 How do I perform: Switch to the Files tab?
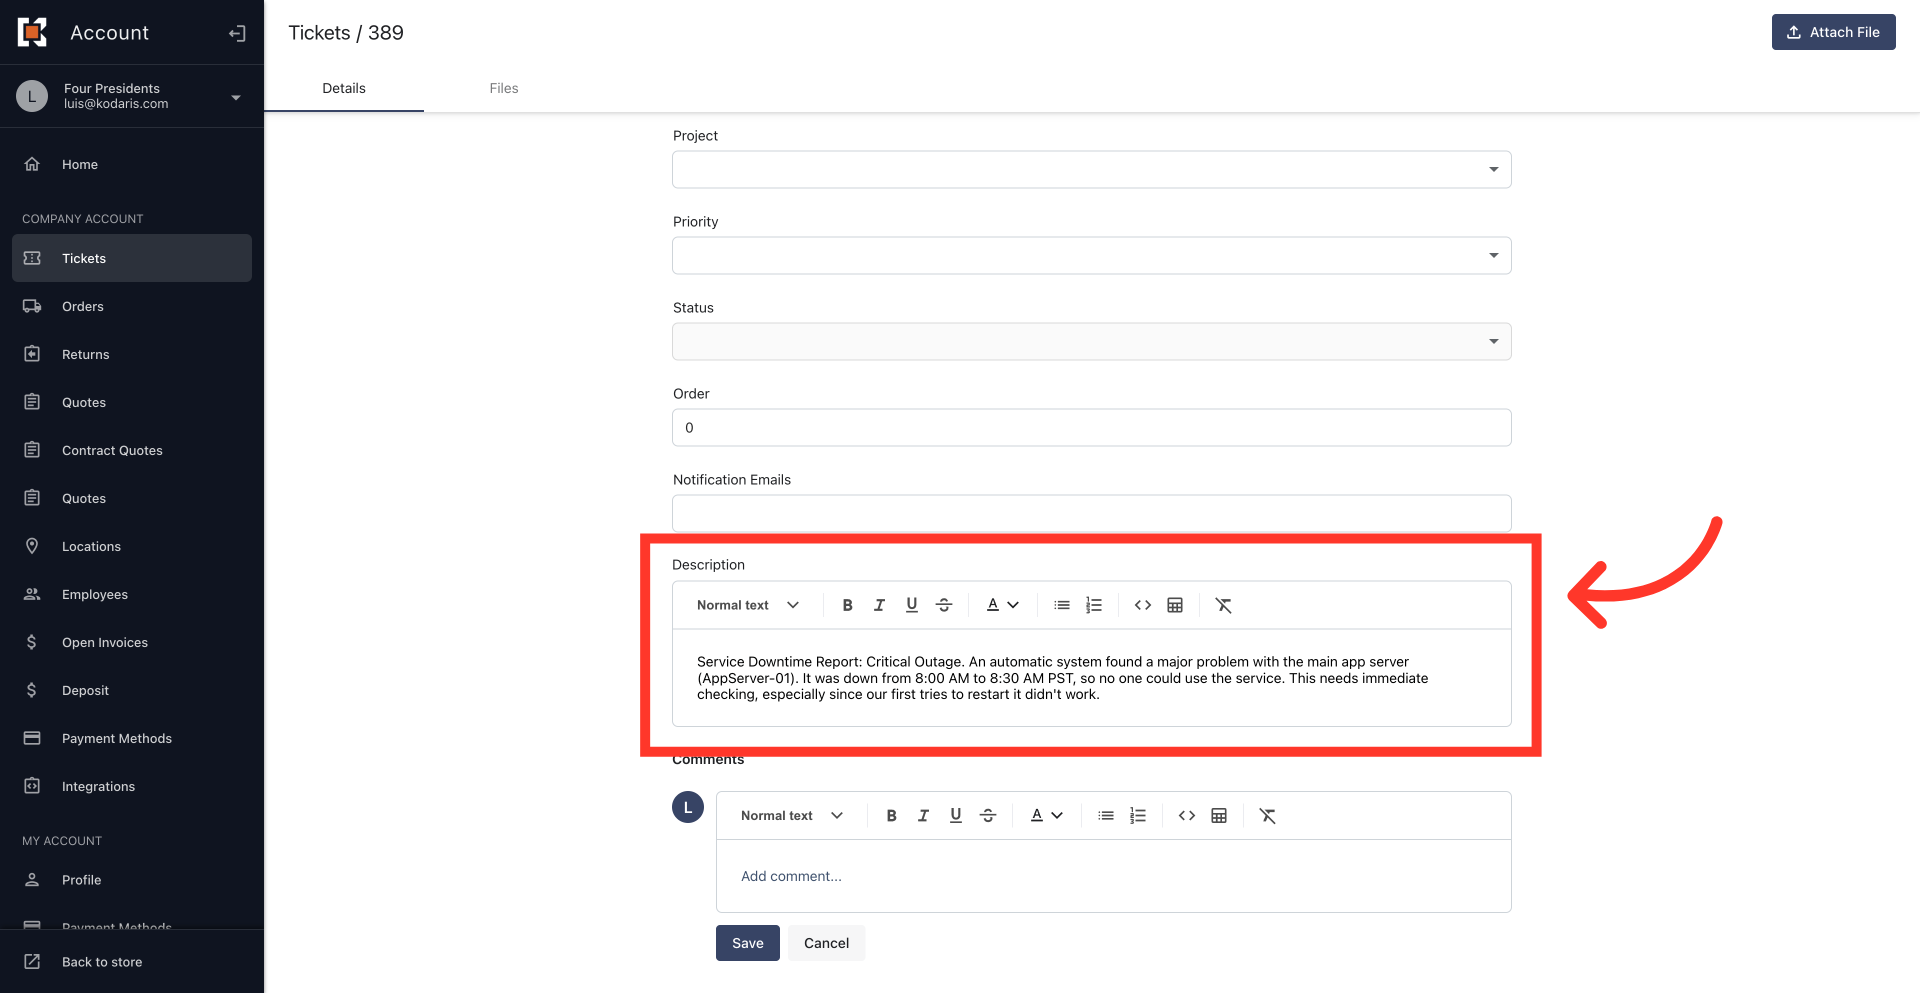point(504,88)
